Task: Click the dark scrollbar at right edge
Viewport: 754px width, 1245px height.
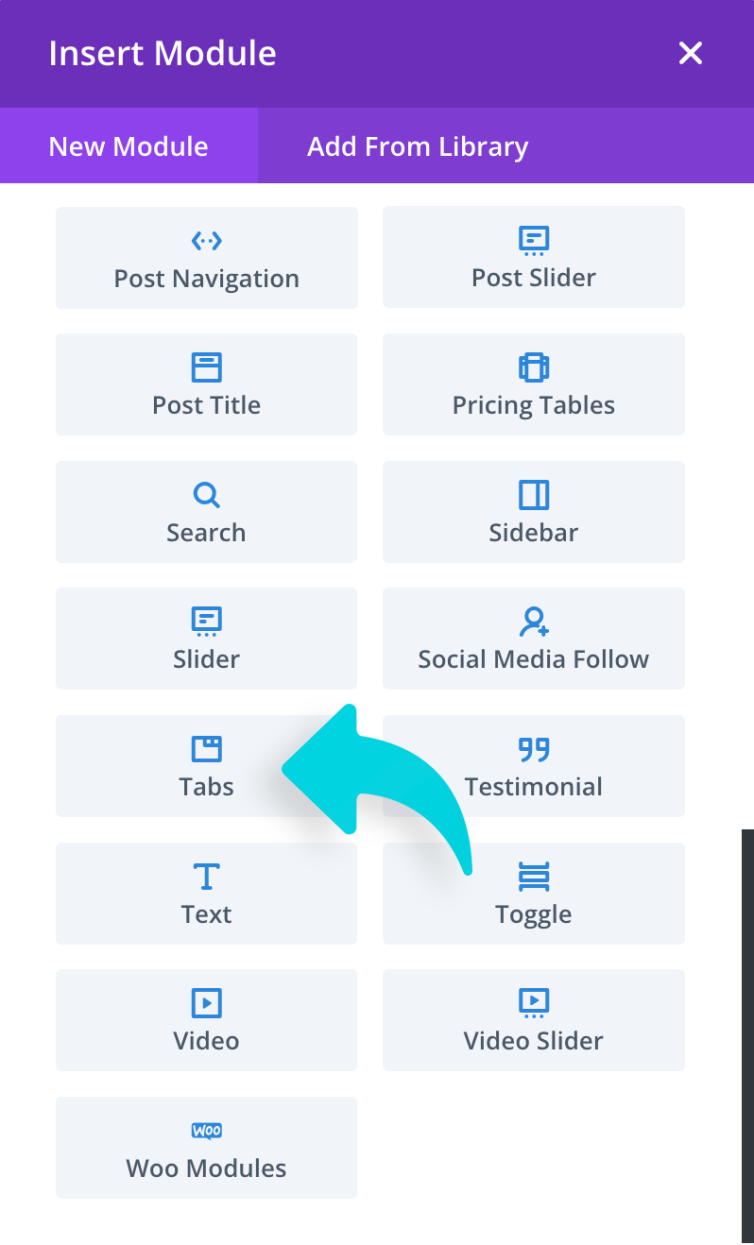Action: (747, 1030)
